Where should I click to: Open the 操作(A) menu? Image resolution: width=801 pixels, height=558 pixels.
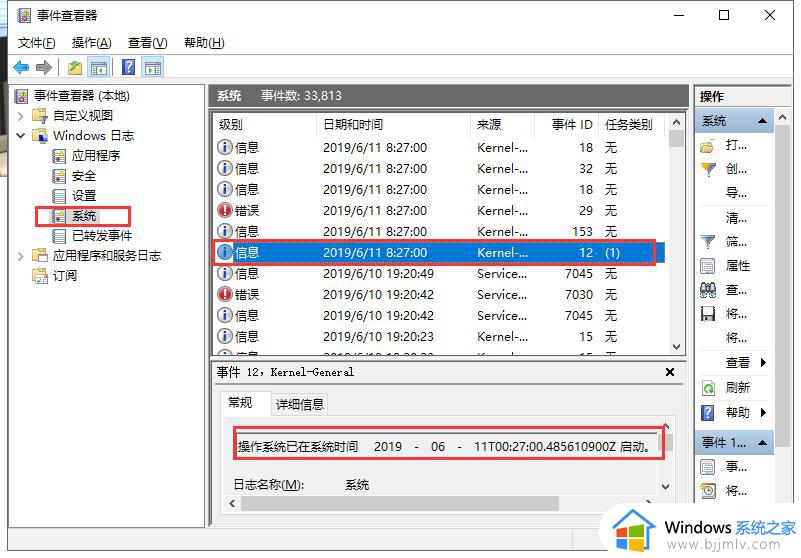point(91,43)
